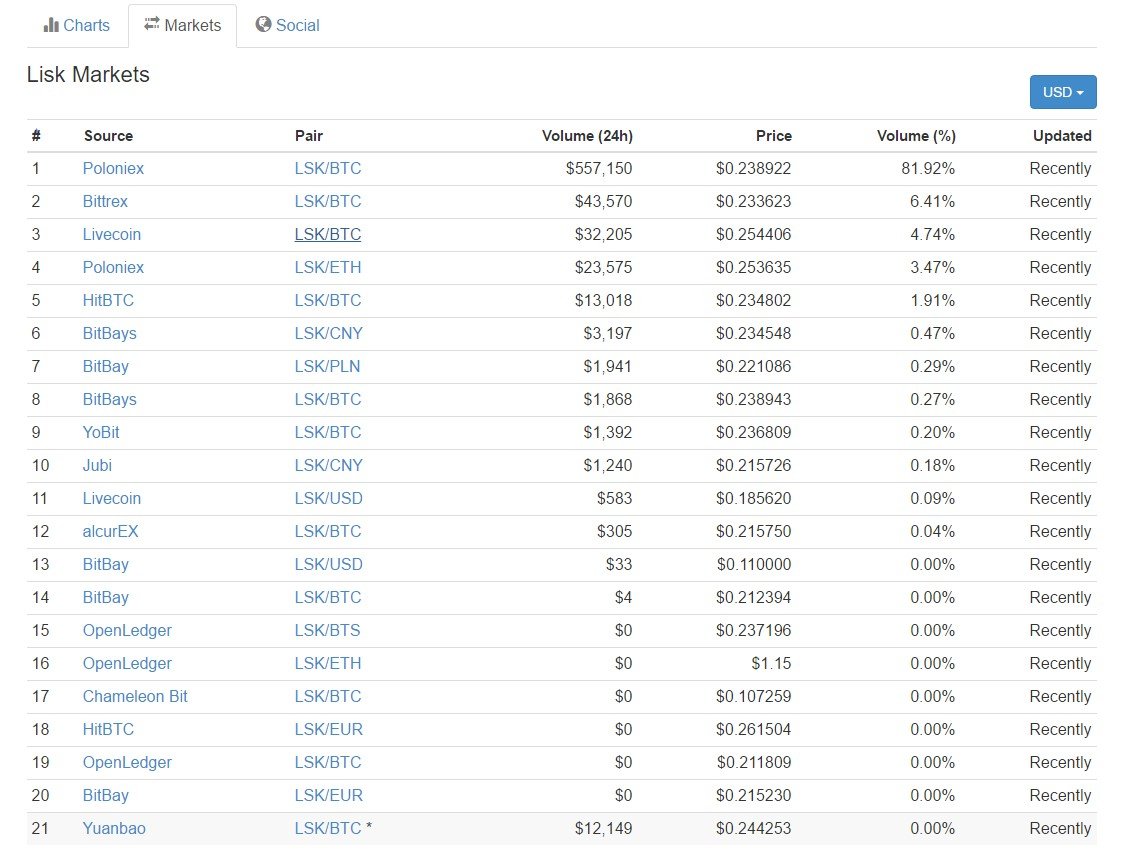Open Poloniex source link in row 4
The image size is (1121, 862).
point(113,267)
